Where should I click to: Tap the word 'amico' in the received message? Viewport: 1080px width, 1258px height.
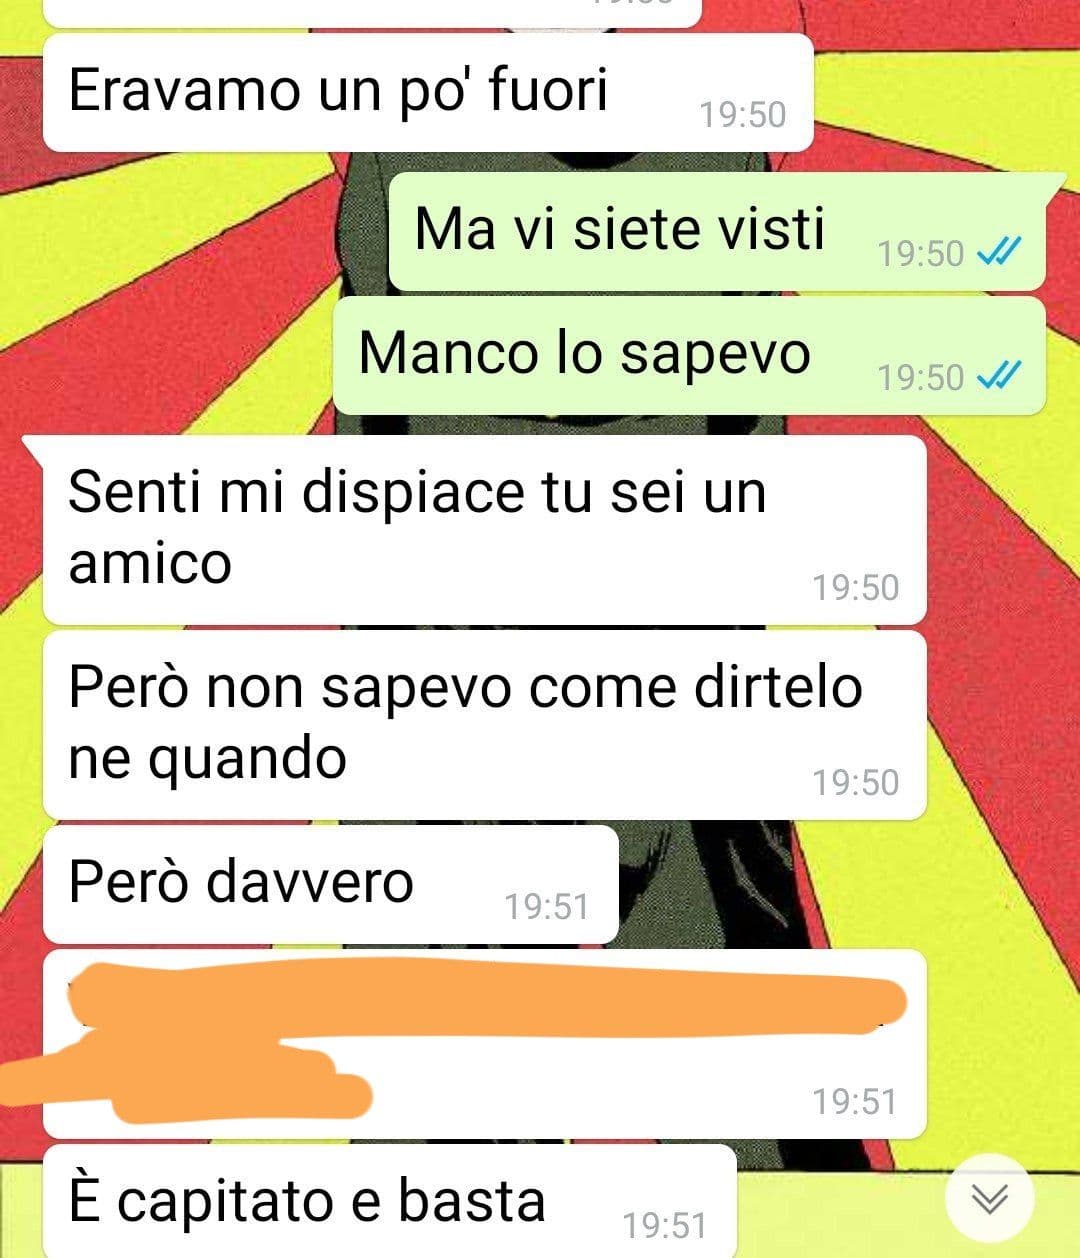click(x=150, y=562)
